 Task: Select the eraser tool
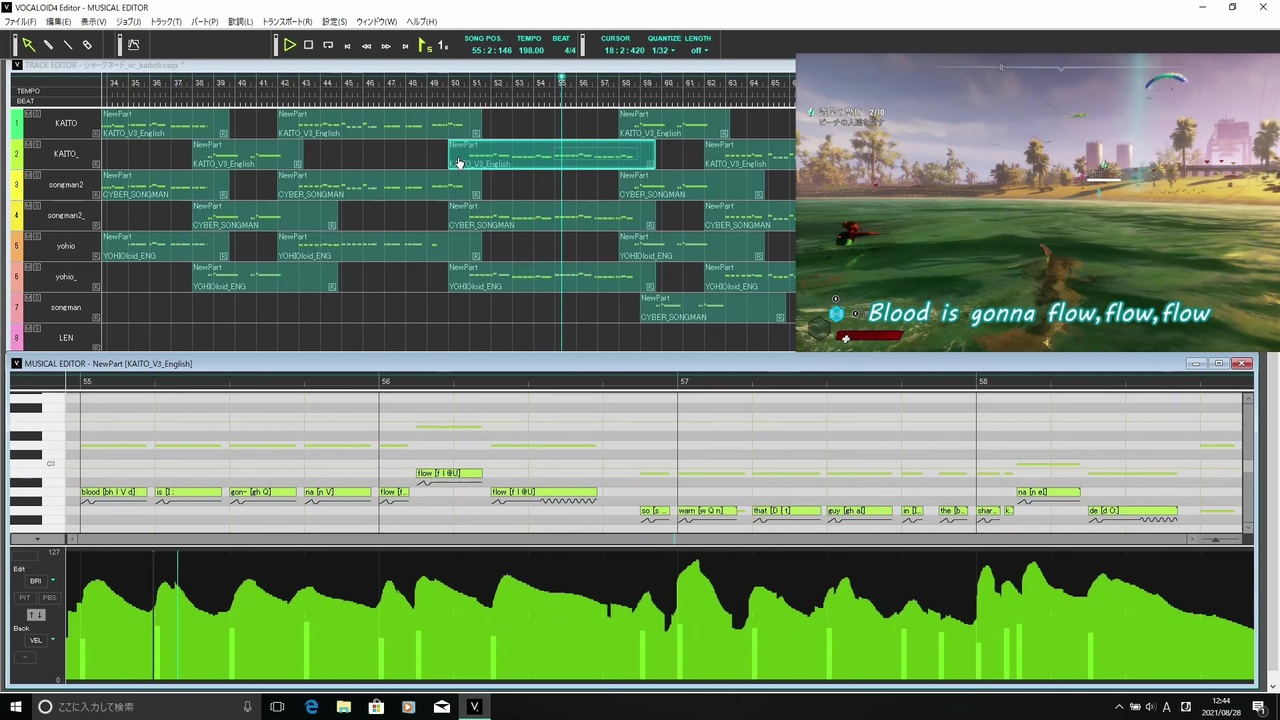(87, 45)
